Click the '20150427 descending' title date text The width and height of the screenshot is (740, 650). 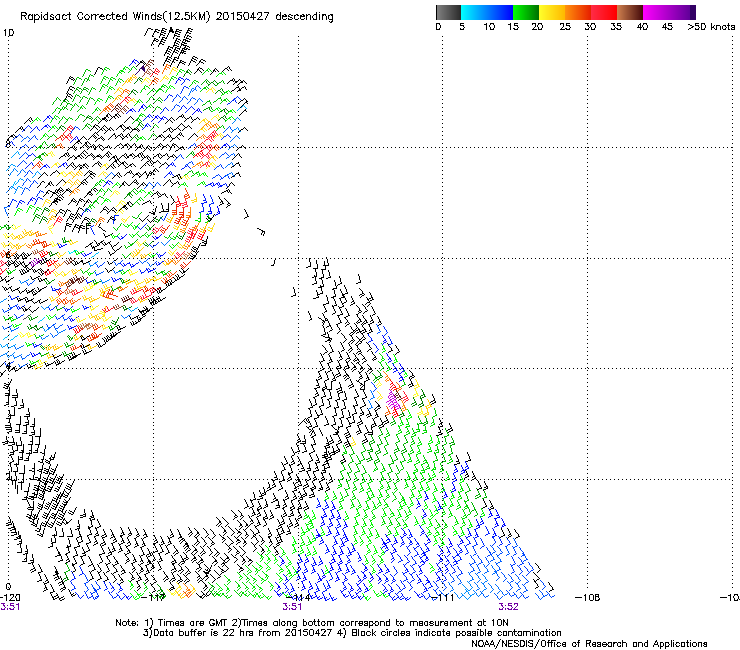275,17
